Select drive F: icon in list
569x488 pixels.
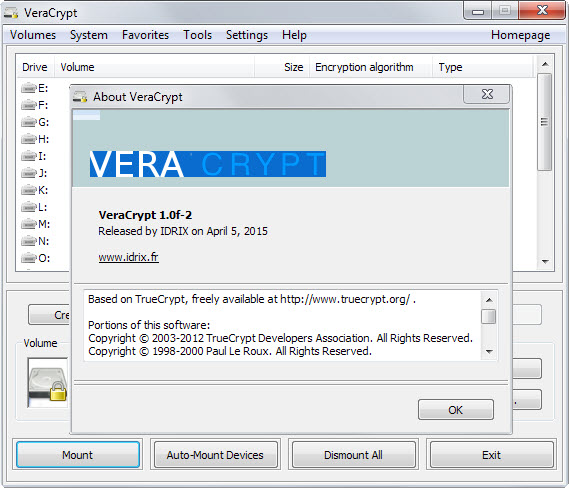pos(28,105)
